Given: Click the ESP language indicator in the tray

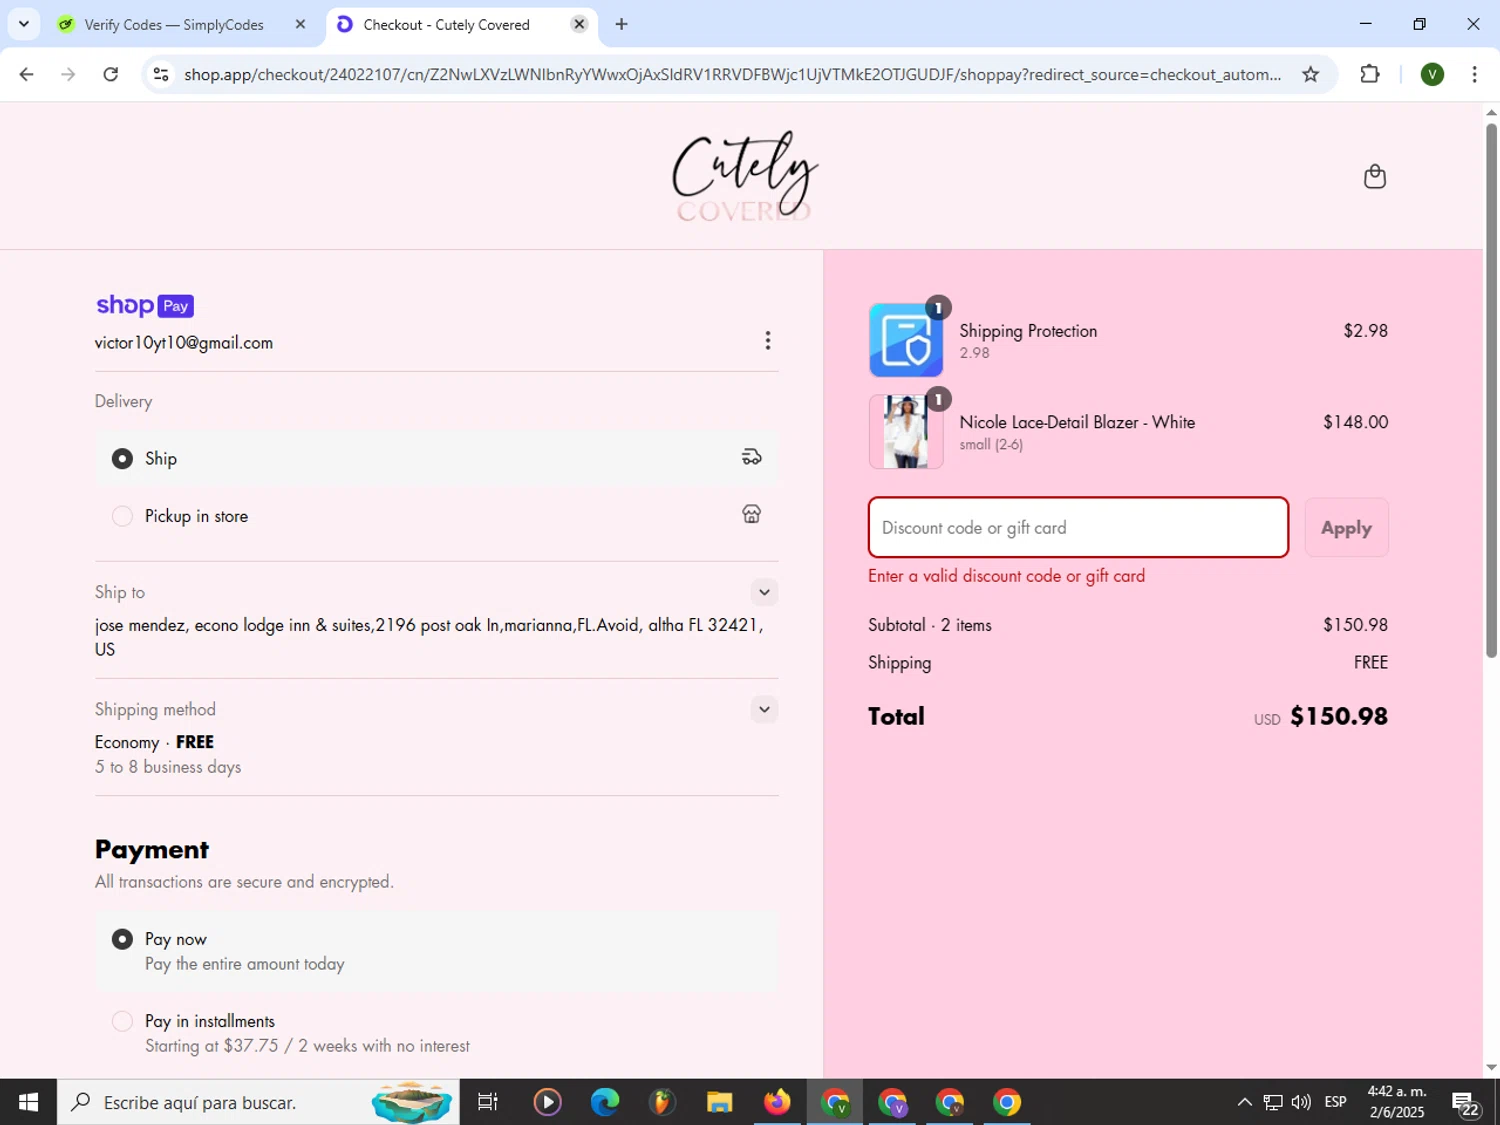Looking at the screenshot, I should coord(1335,1102).
